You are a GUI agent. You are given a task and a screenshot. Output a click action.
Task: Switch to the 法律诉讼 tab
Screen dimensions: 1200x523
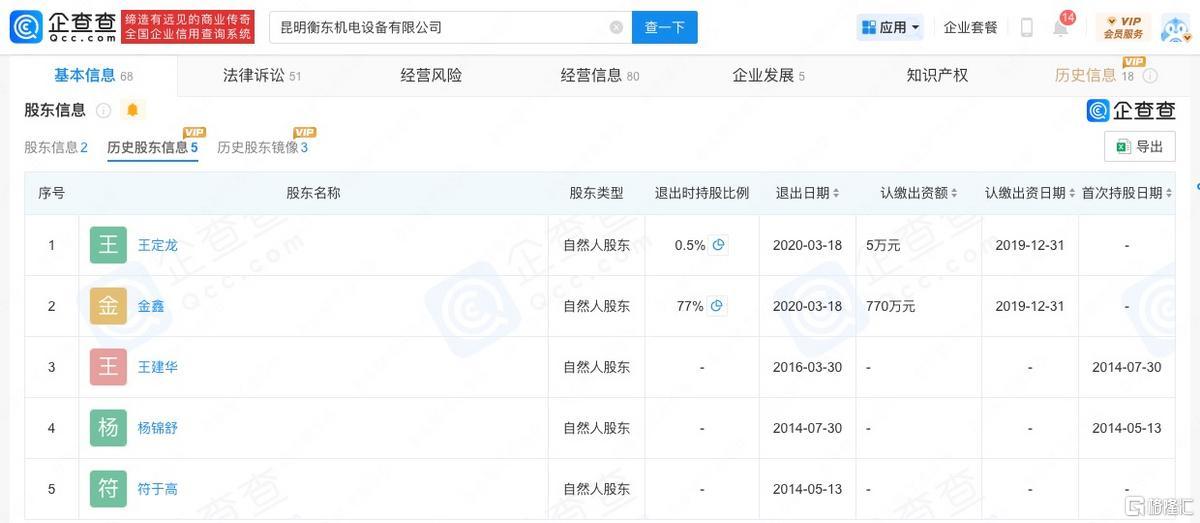(x=261, y=75)
